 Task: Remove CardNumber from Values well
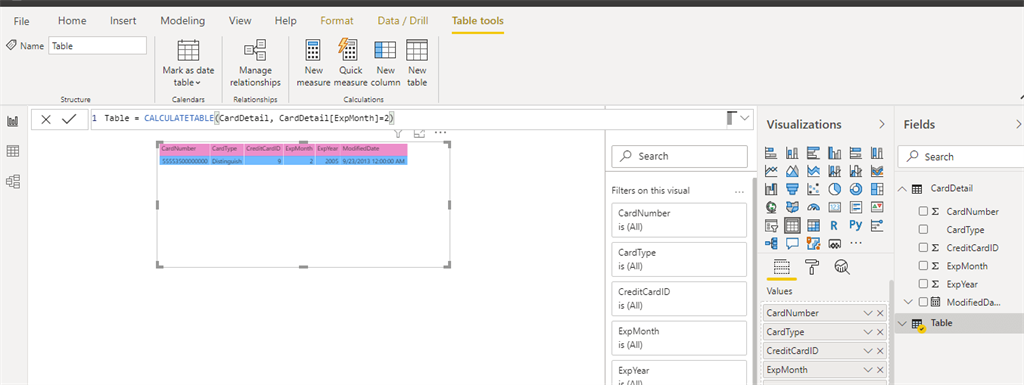click(x=880, y=313)
